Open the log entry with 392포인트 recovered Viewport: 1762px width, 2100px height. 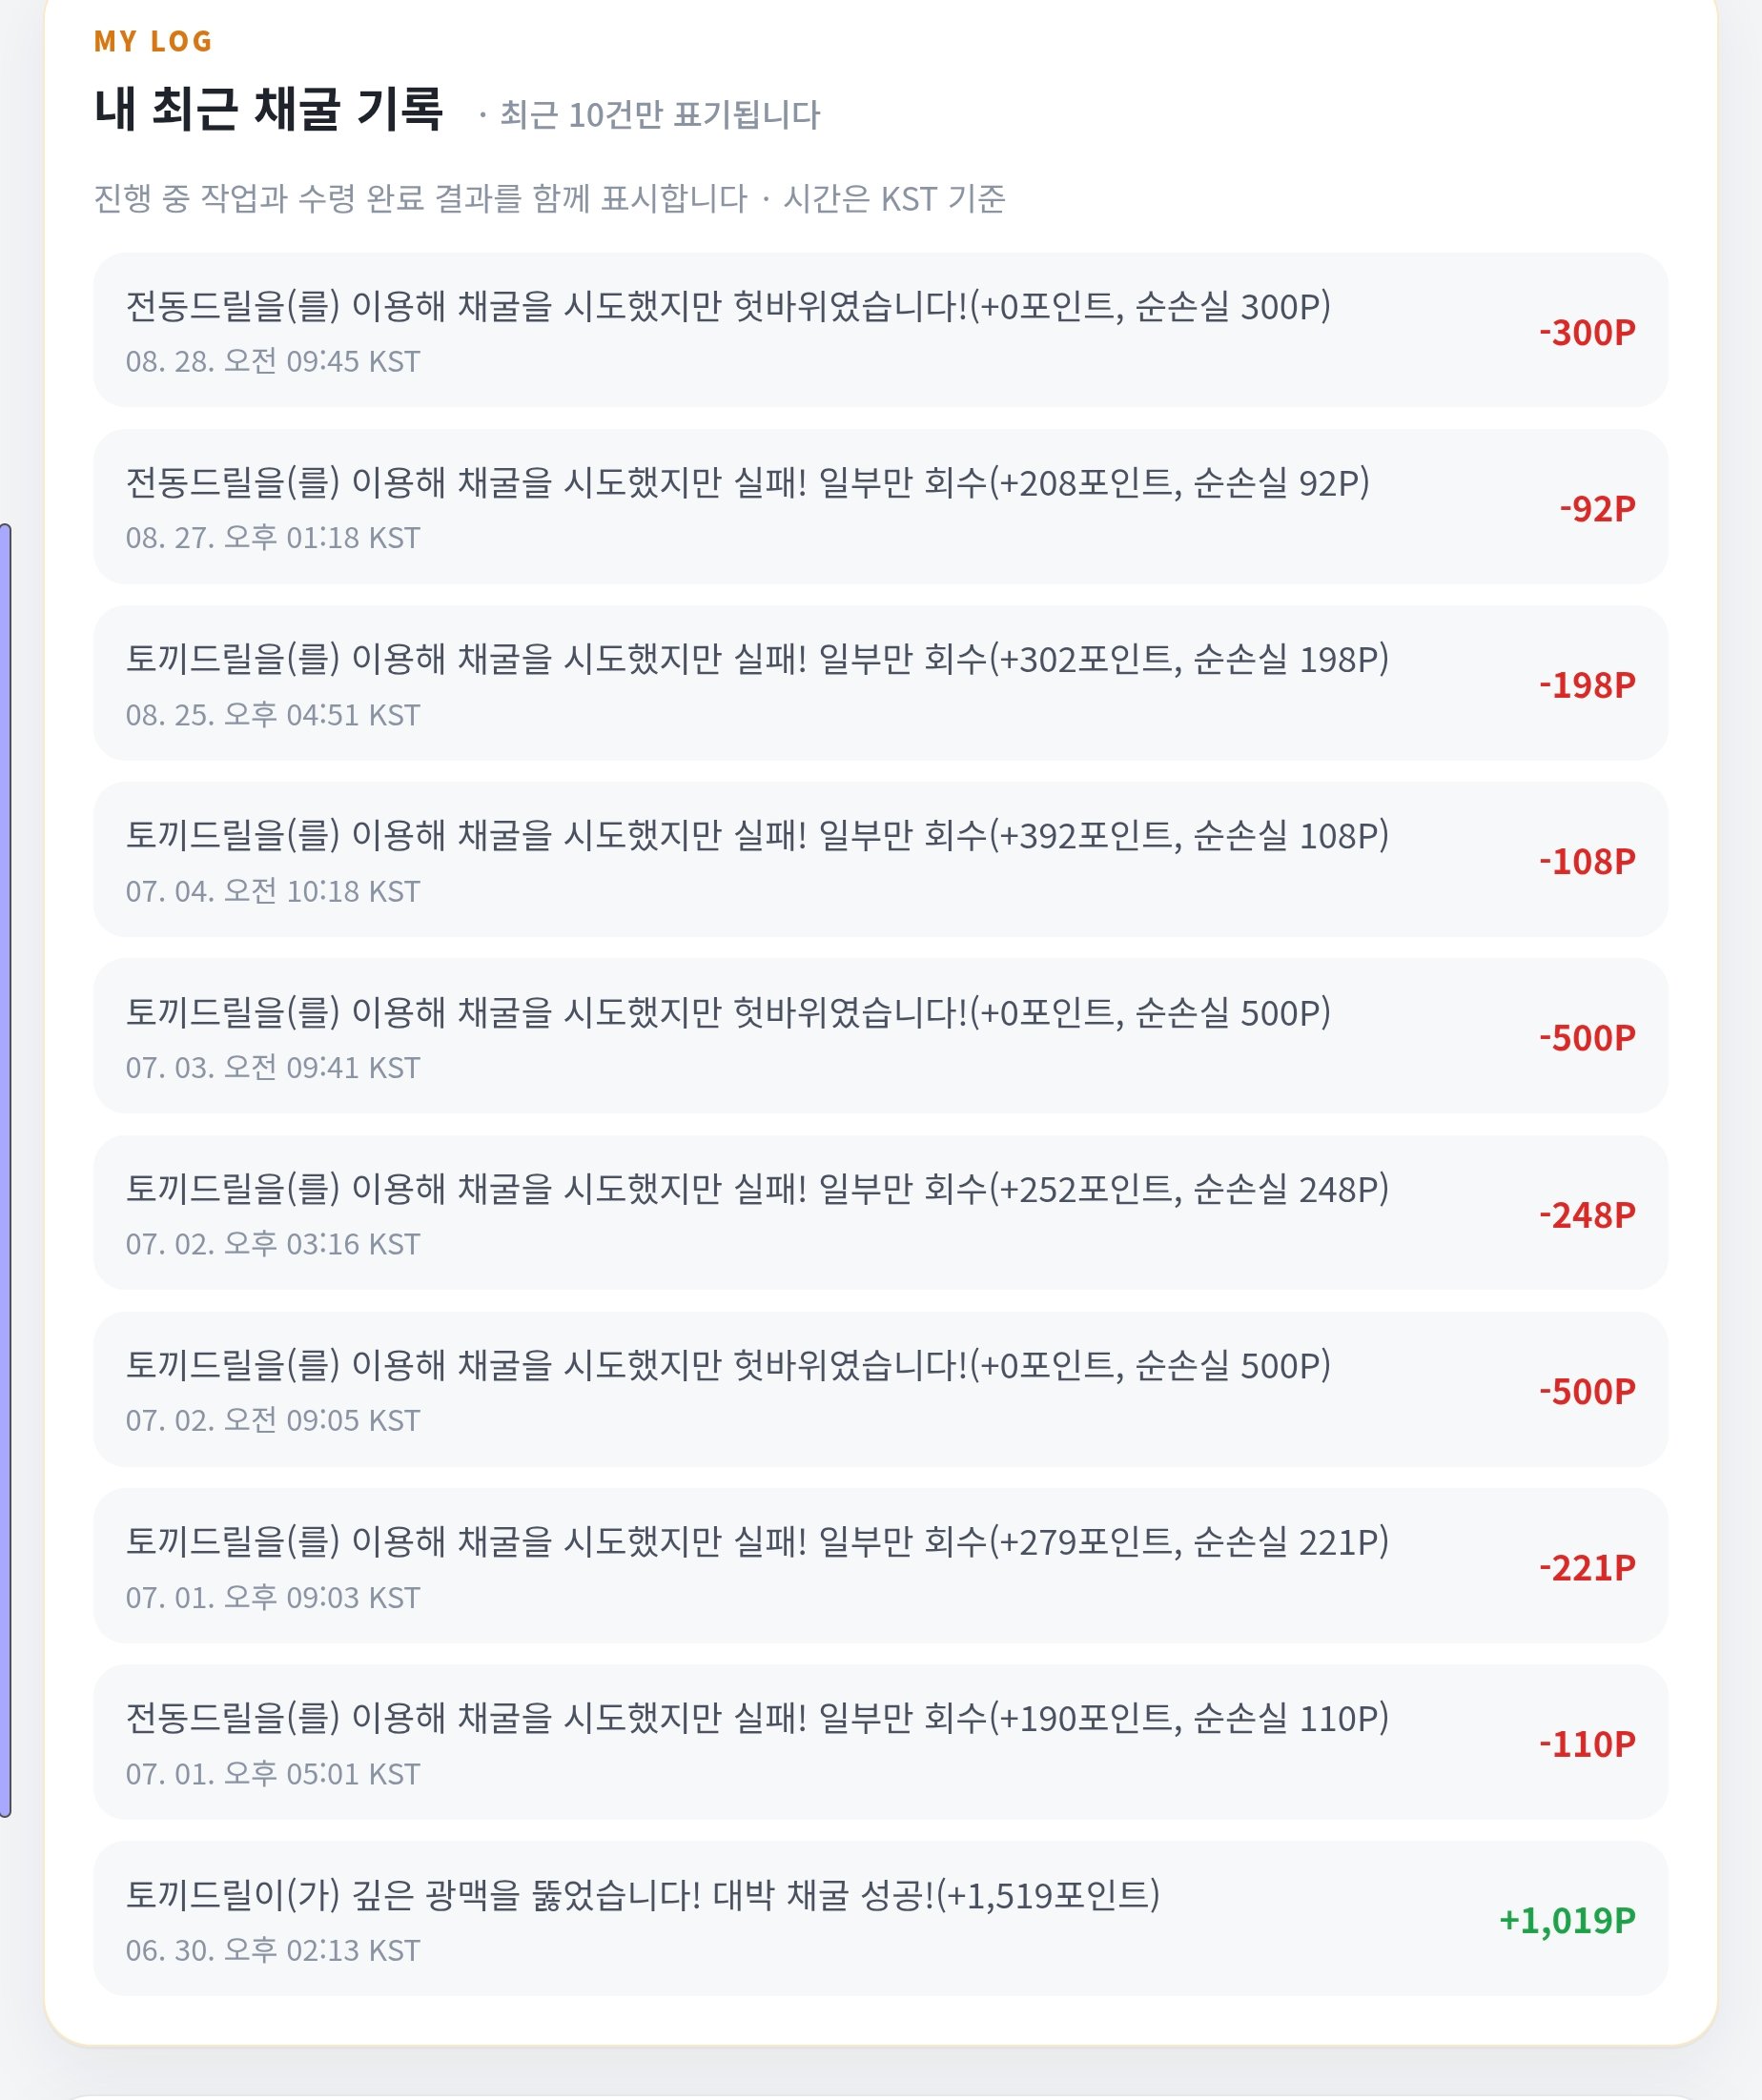tap(880, 860)
